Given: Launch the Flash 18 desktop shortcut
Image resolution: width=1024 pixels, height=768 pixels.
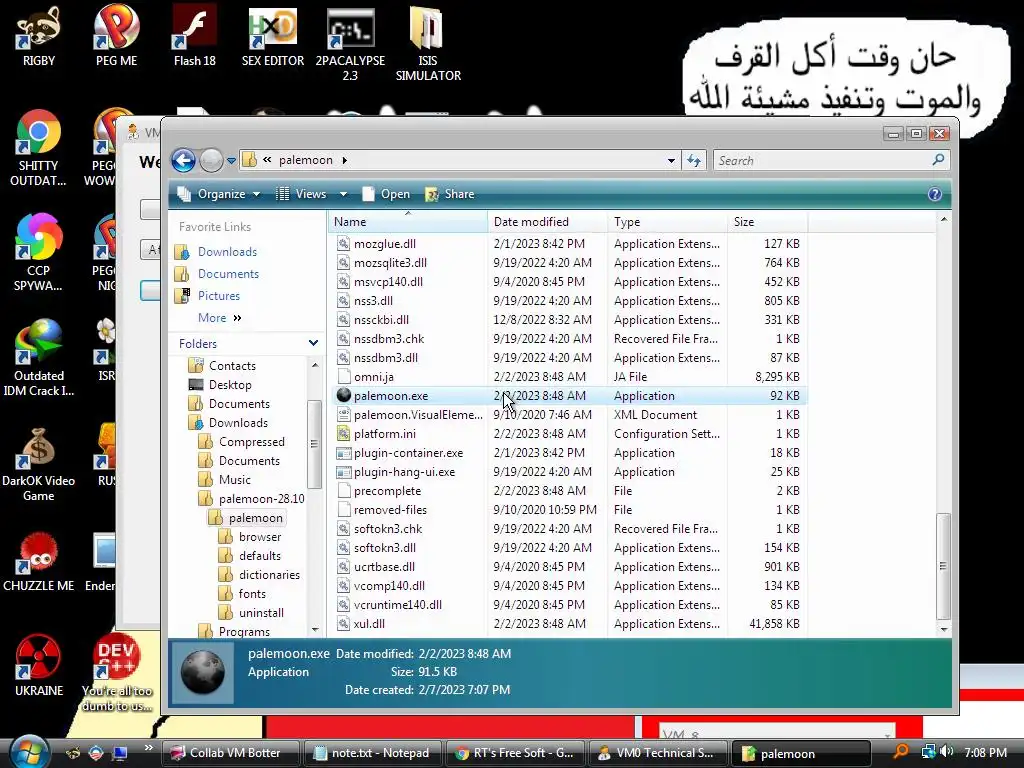Looking at the screenshot, I should pos(195,36).
